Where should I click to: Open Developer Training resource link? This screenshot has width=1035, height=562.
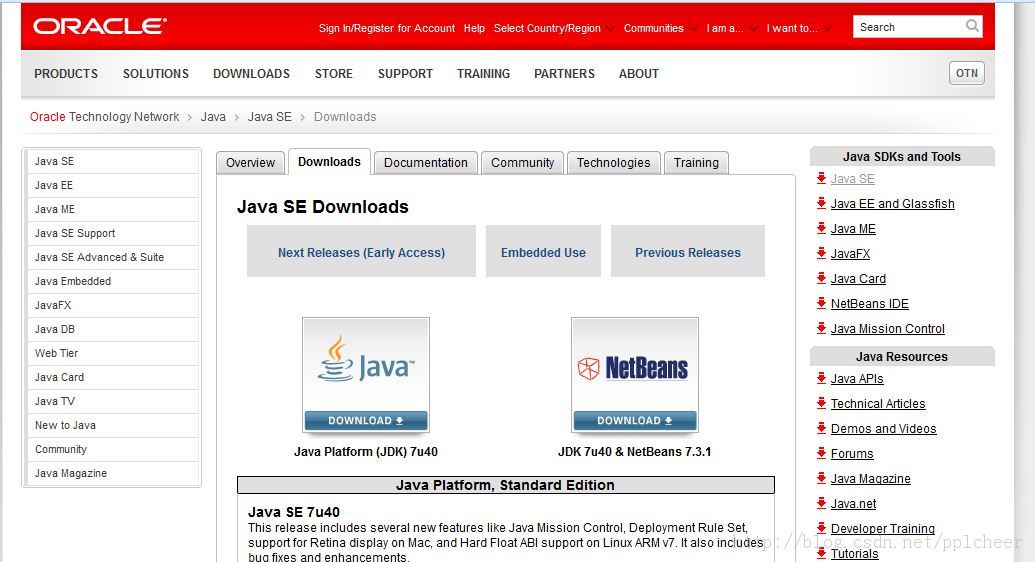click(883, 528)
